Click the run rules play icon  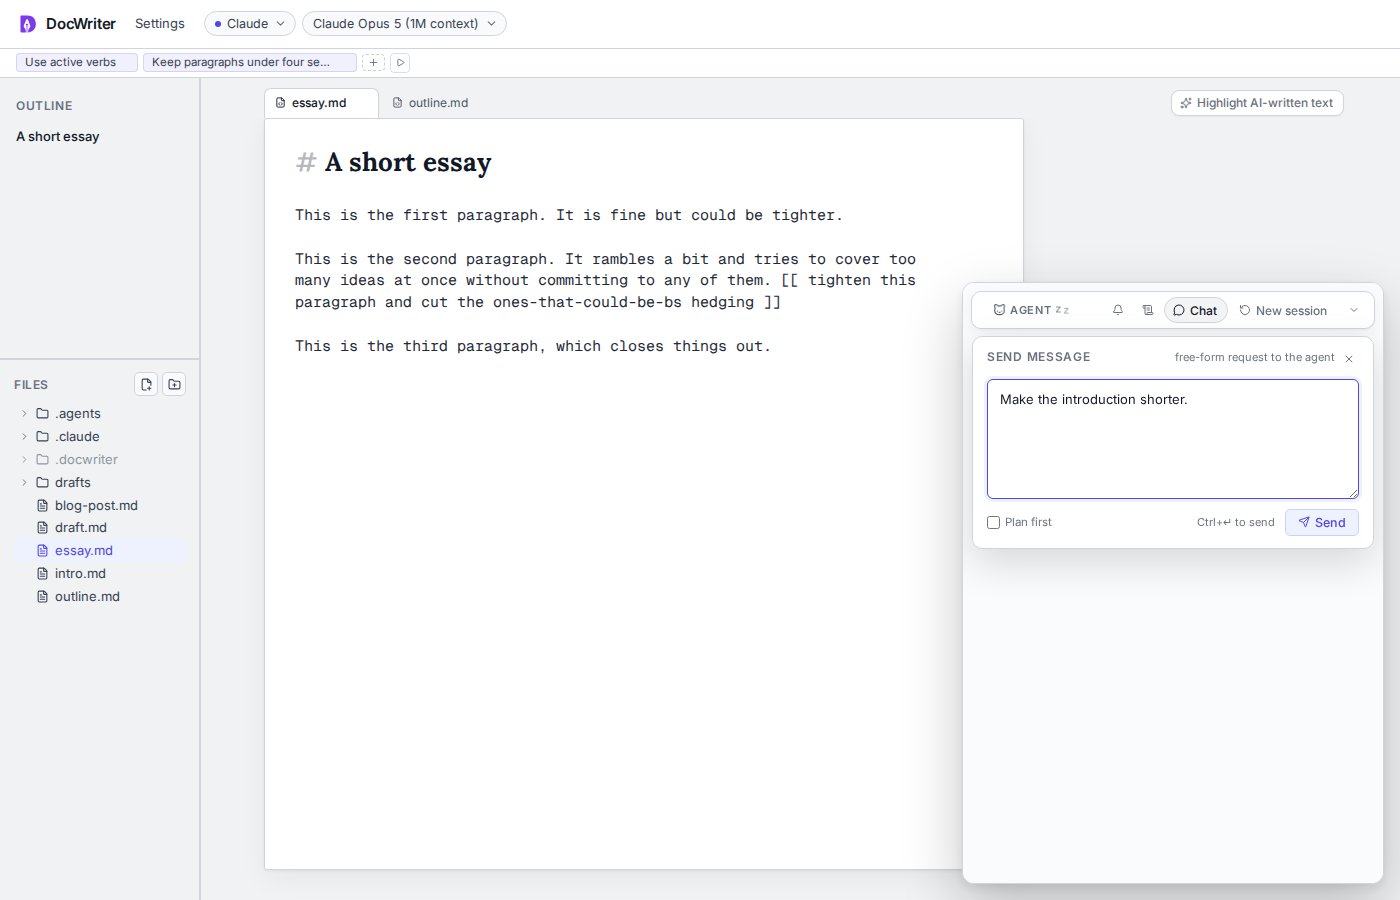(x=400, y=62)
